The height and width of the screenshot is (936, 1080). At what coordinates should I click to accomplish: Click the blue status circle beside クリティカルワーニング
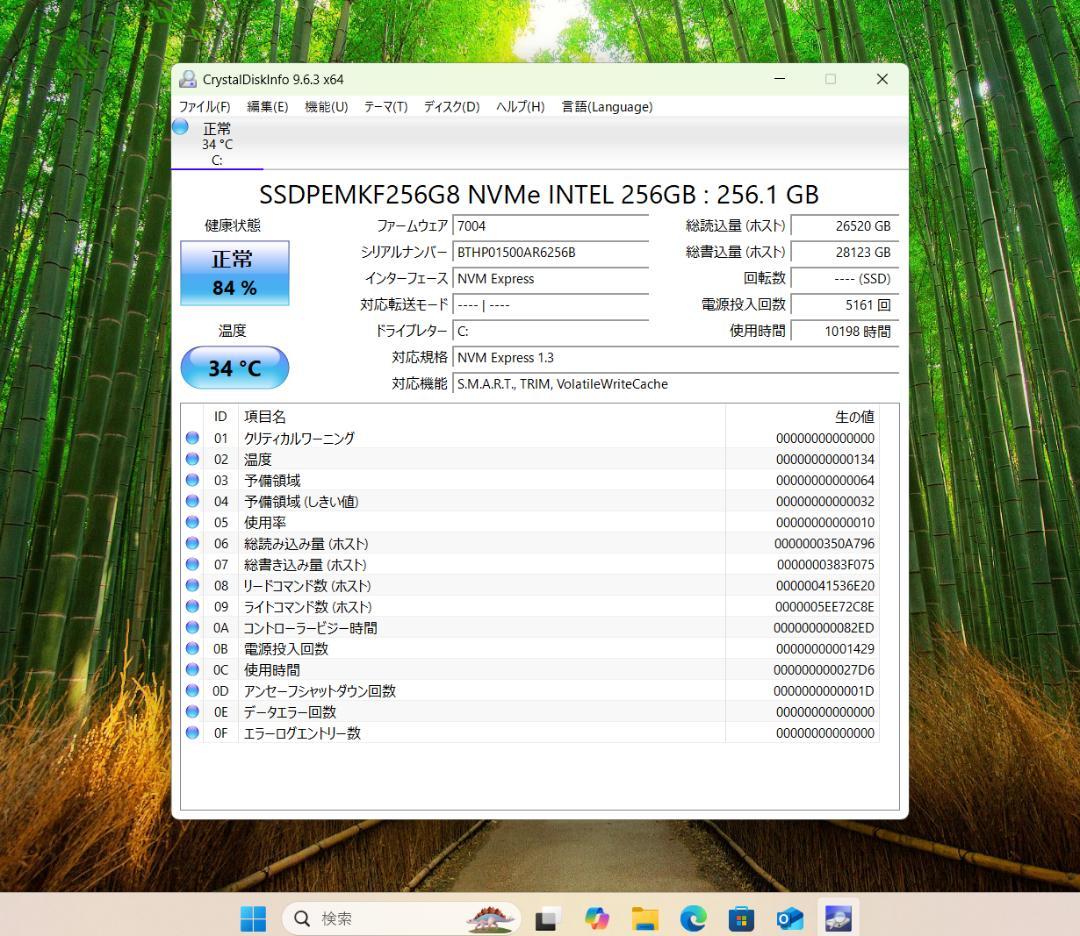[192, 438]
